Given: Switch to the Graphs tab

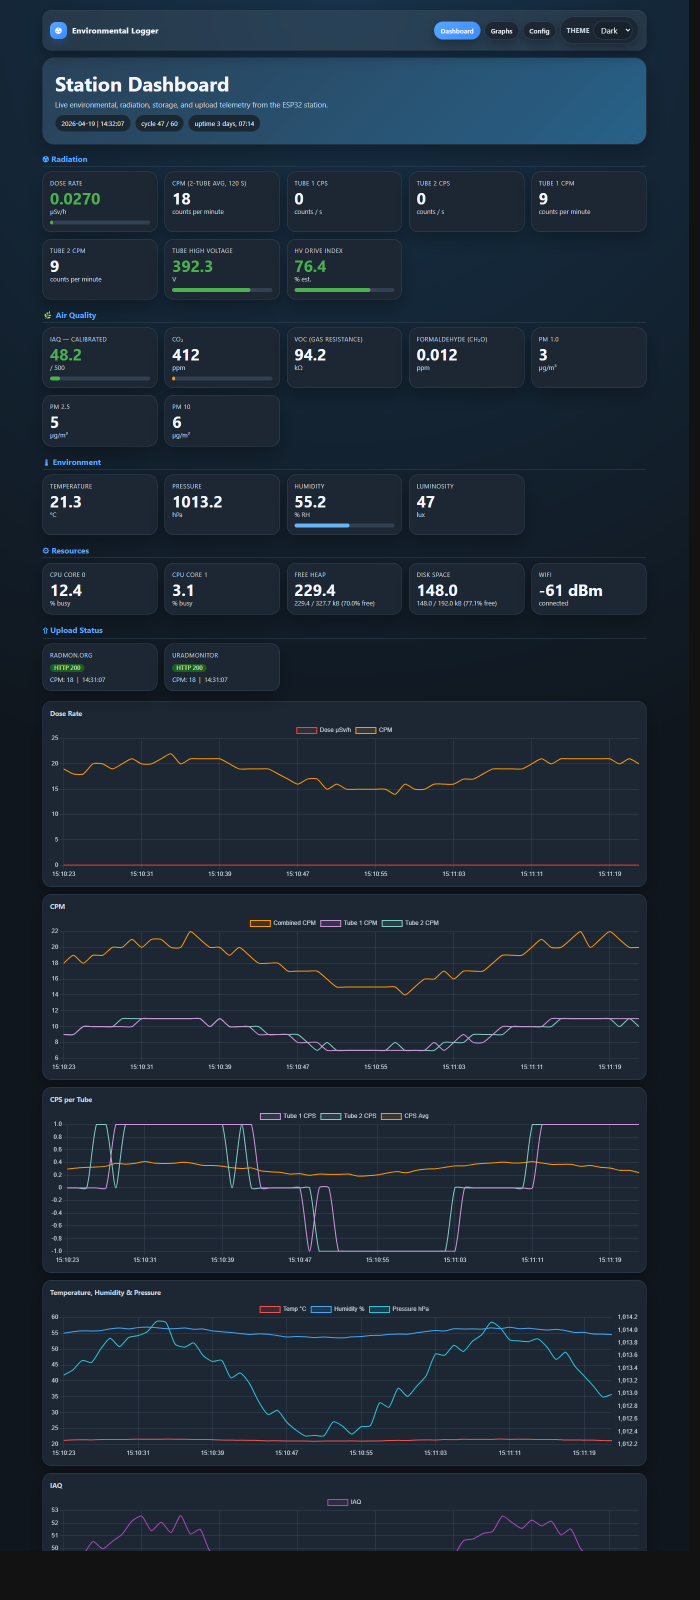Looking at the screenshot, I should click(x=501, y=31).
